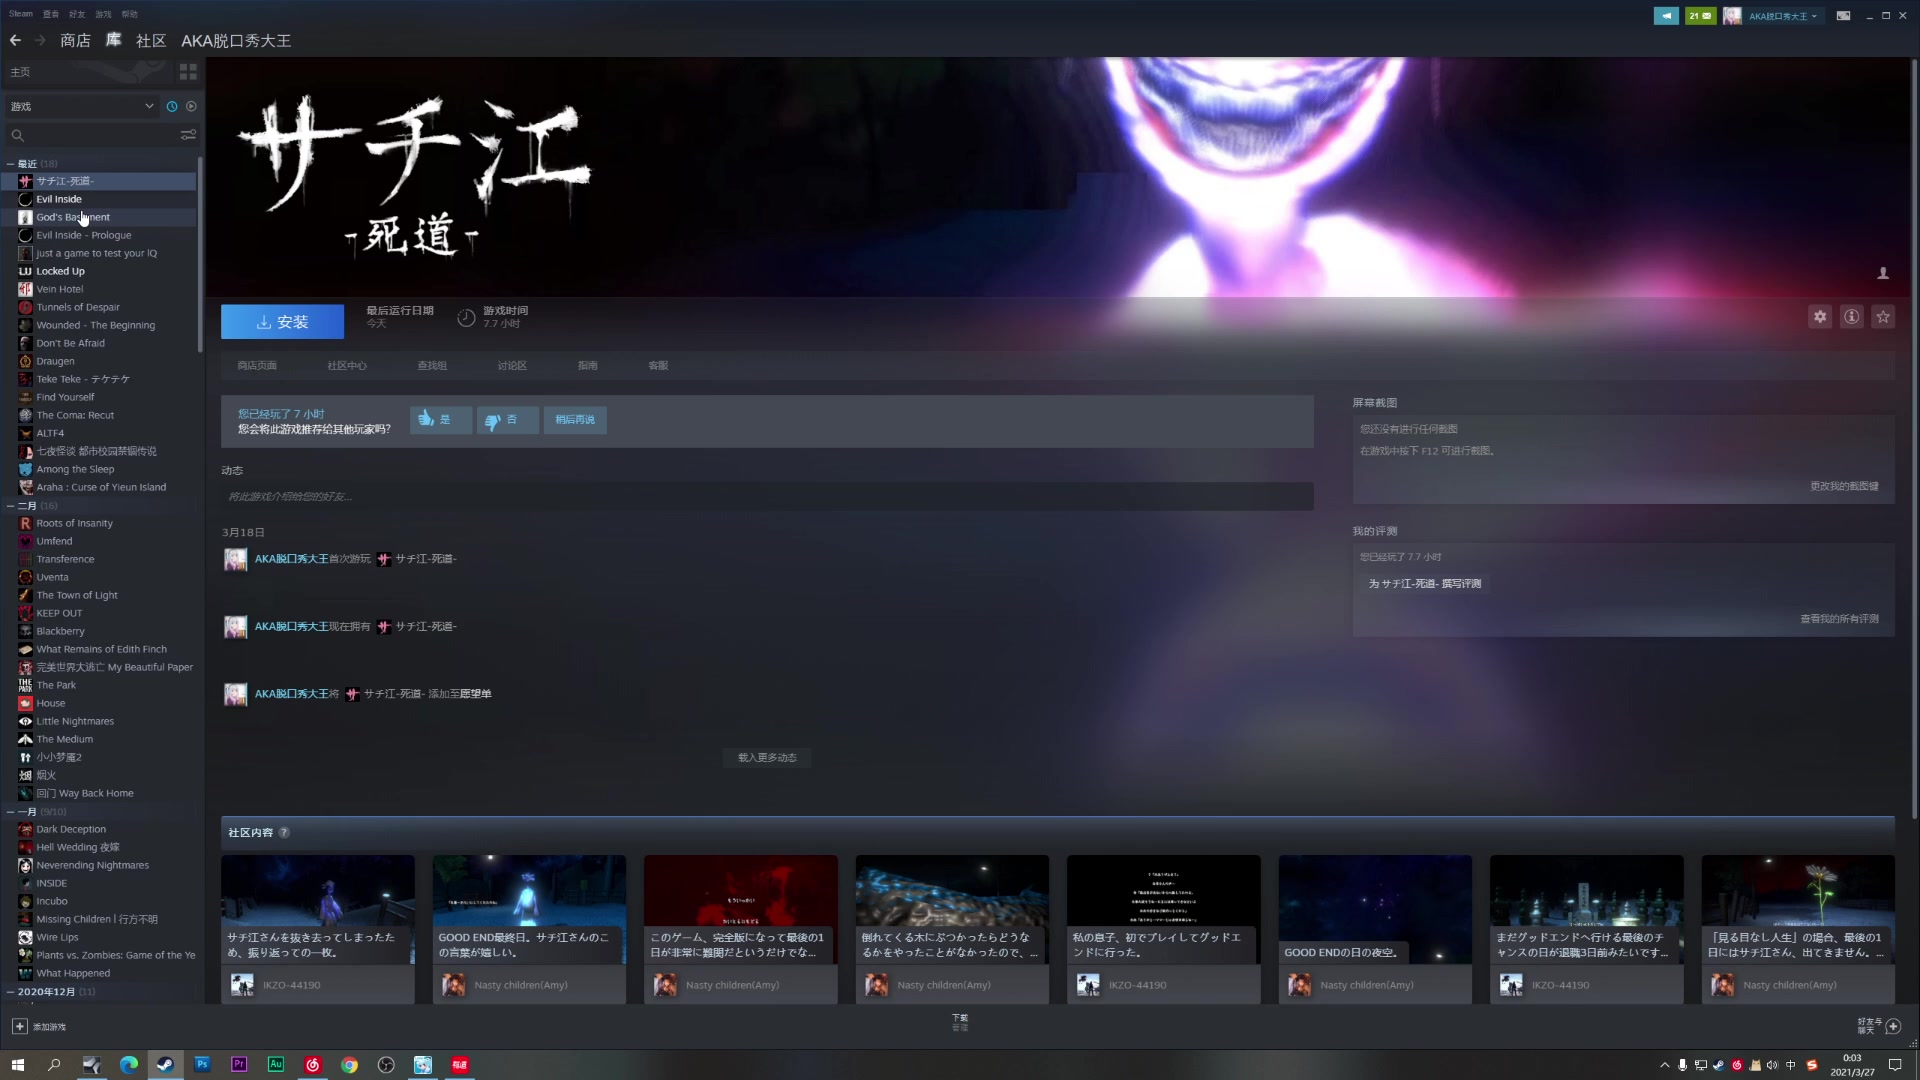Open 商店页面 link

click(257, 366)
